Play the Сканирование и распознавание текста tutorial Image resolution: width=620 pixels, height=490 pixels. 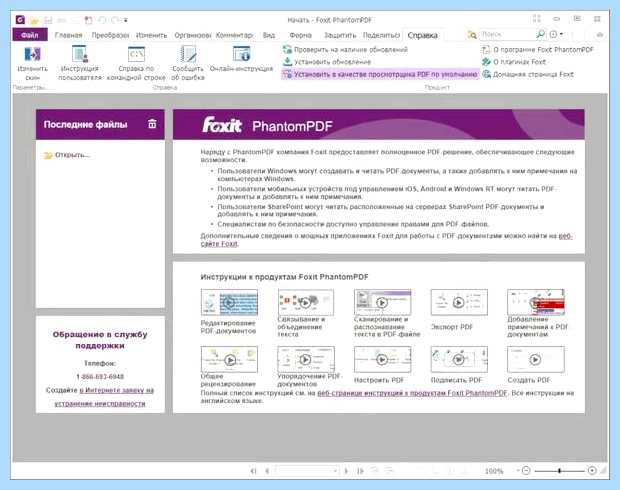point(382,303)
